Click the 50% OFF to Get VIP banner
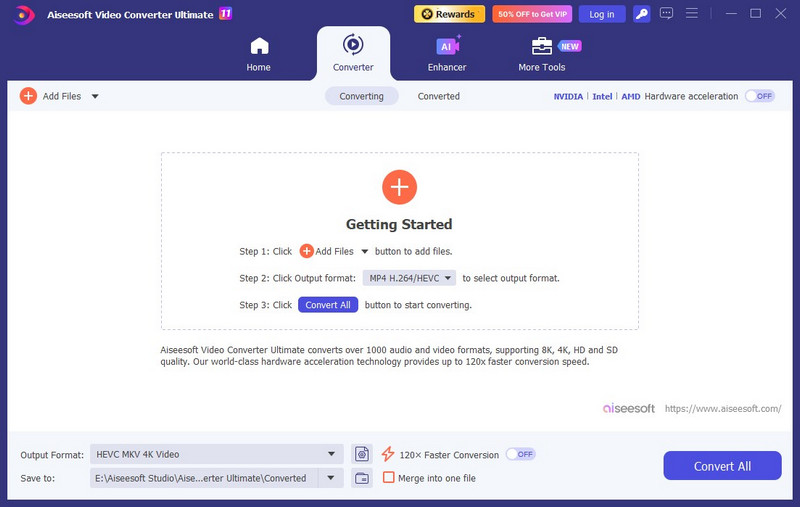 point(532,14)
